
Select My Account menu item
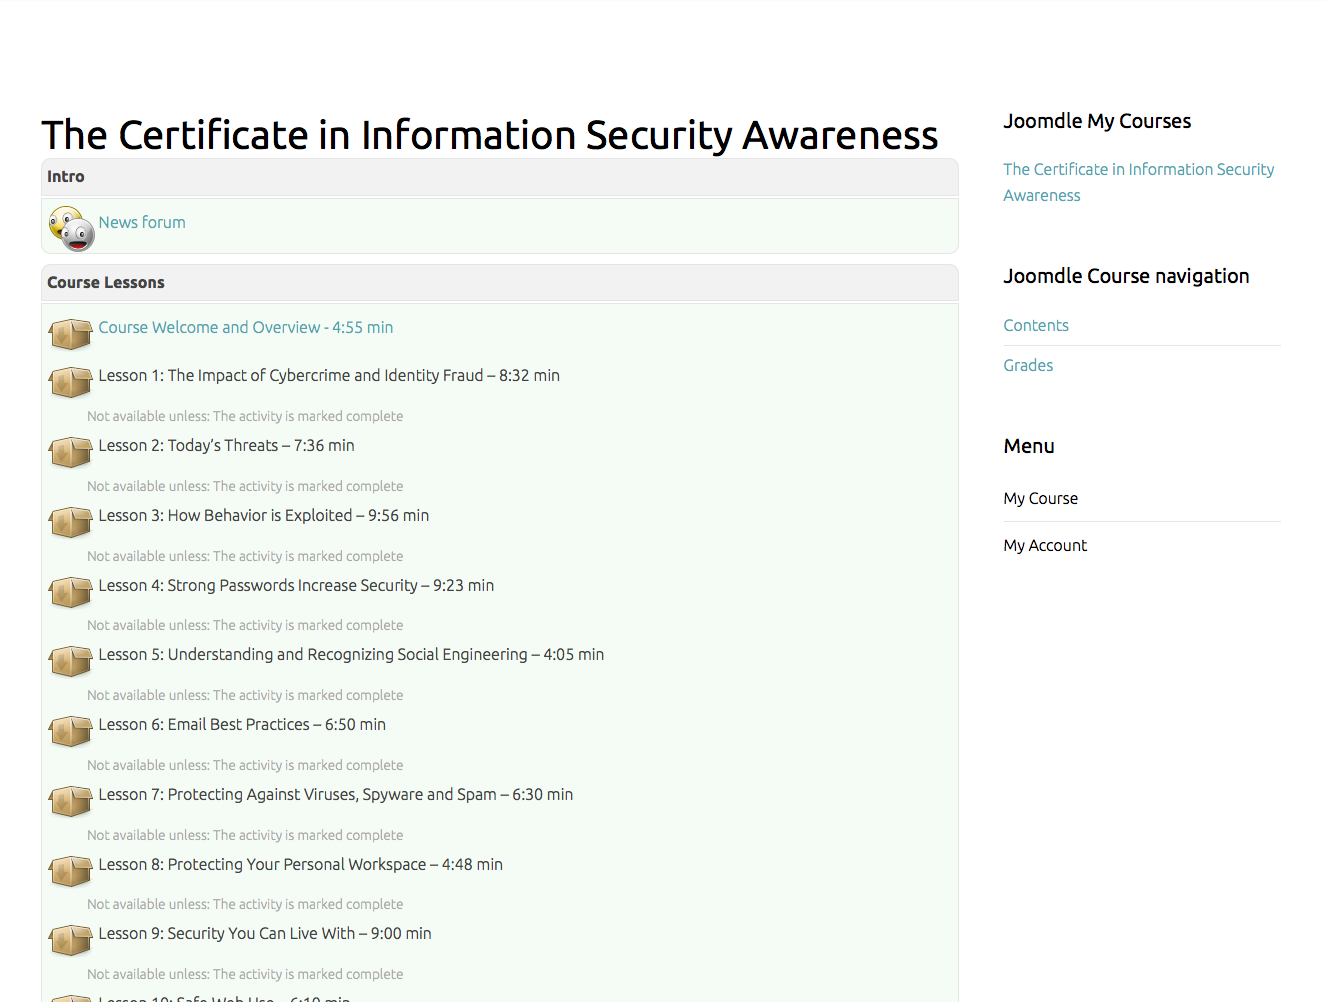click(x=1045, y=545)
